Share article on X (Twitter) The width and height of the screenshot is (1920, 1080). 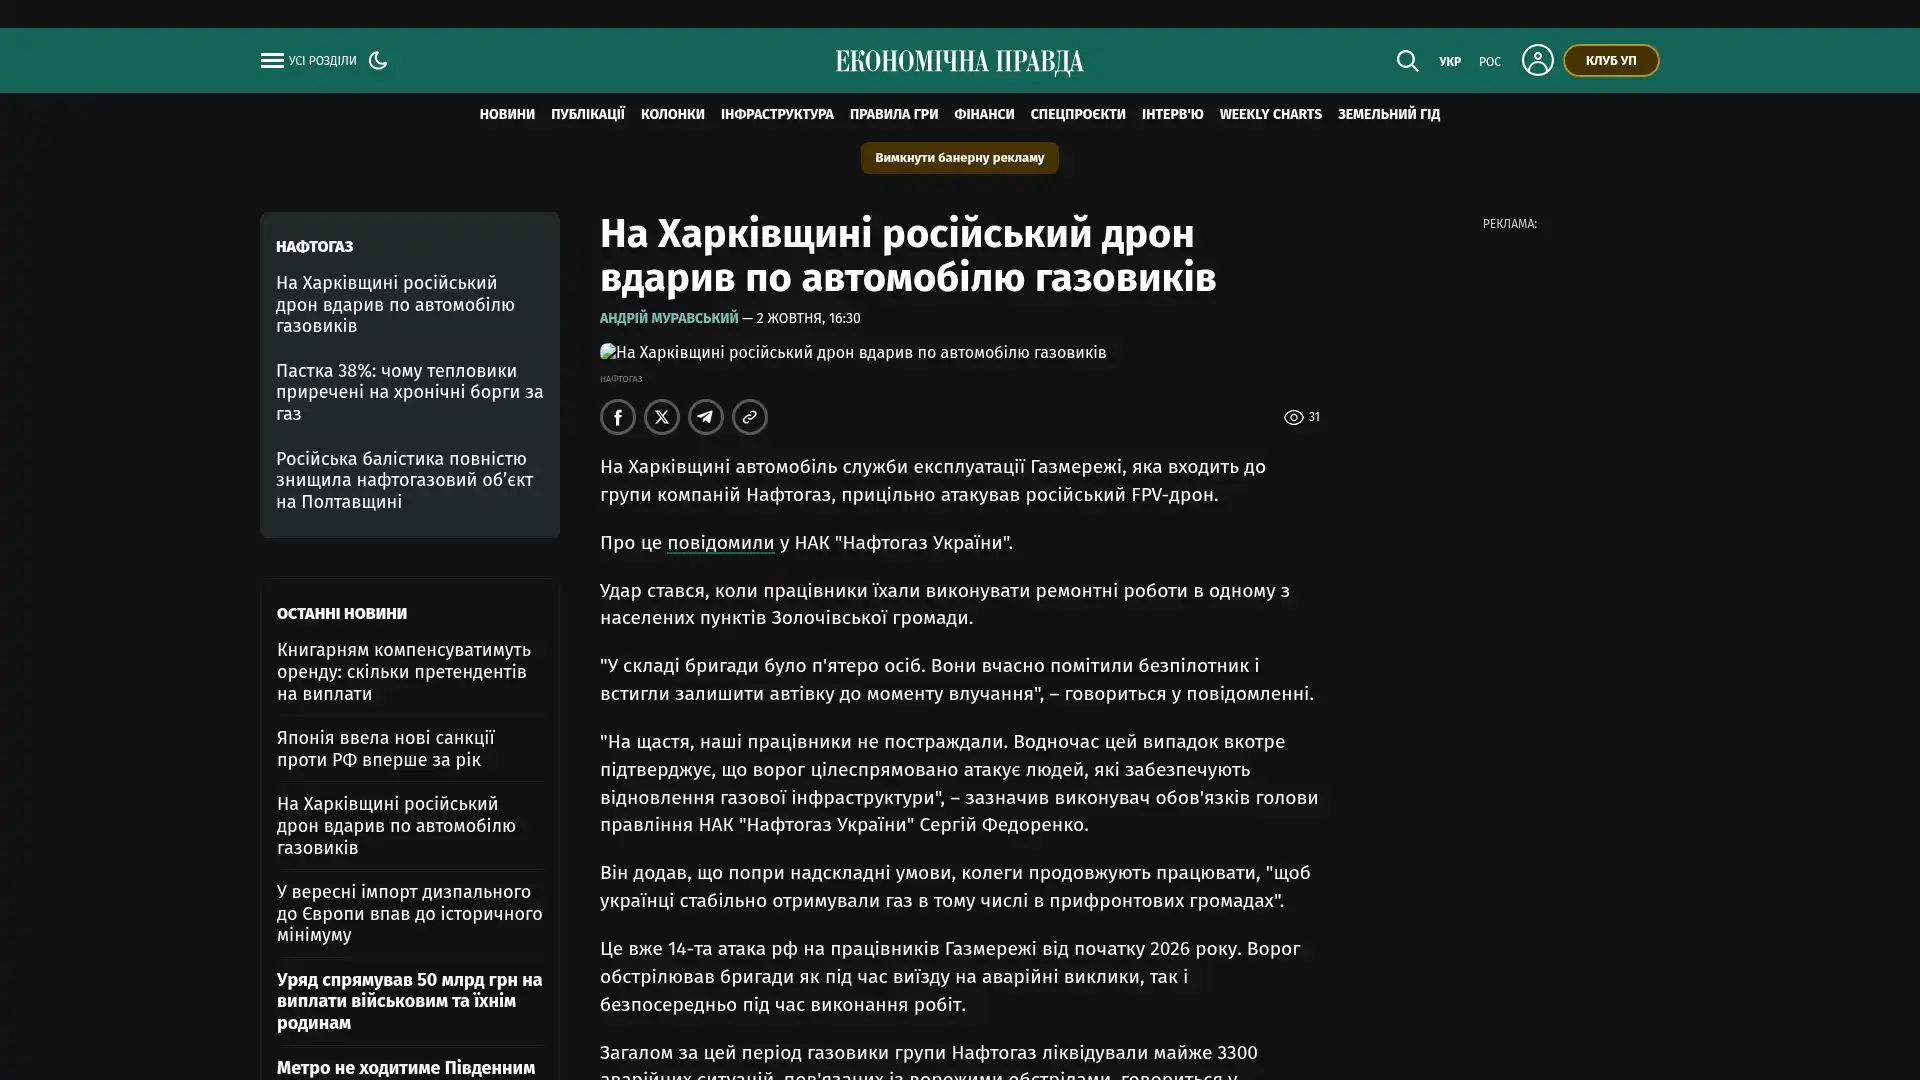pyautogui.click(x=662, y=417)
